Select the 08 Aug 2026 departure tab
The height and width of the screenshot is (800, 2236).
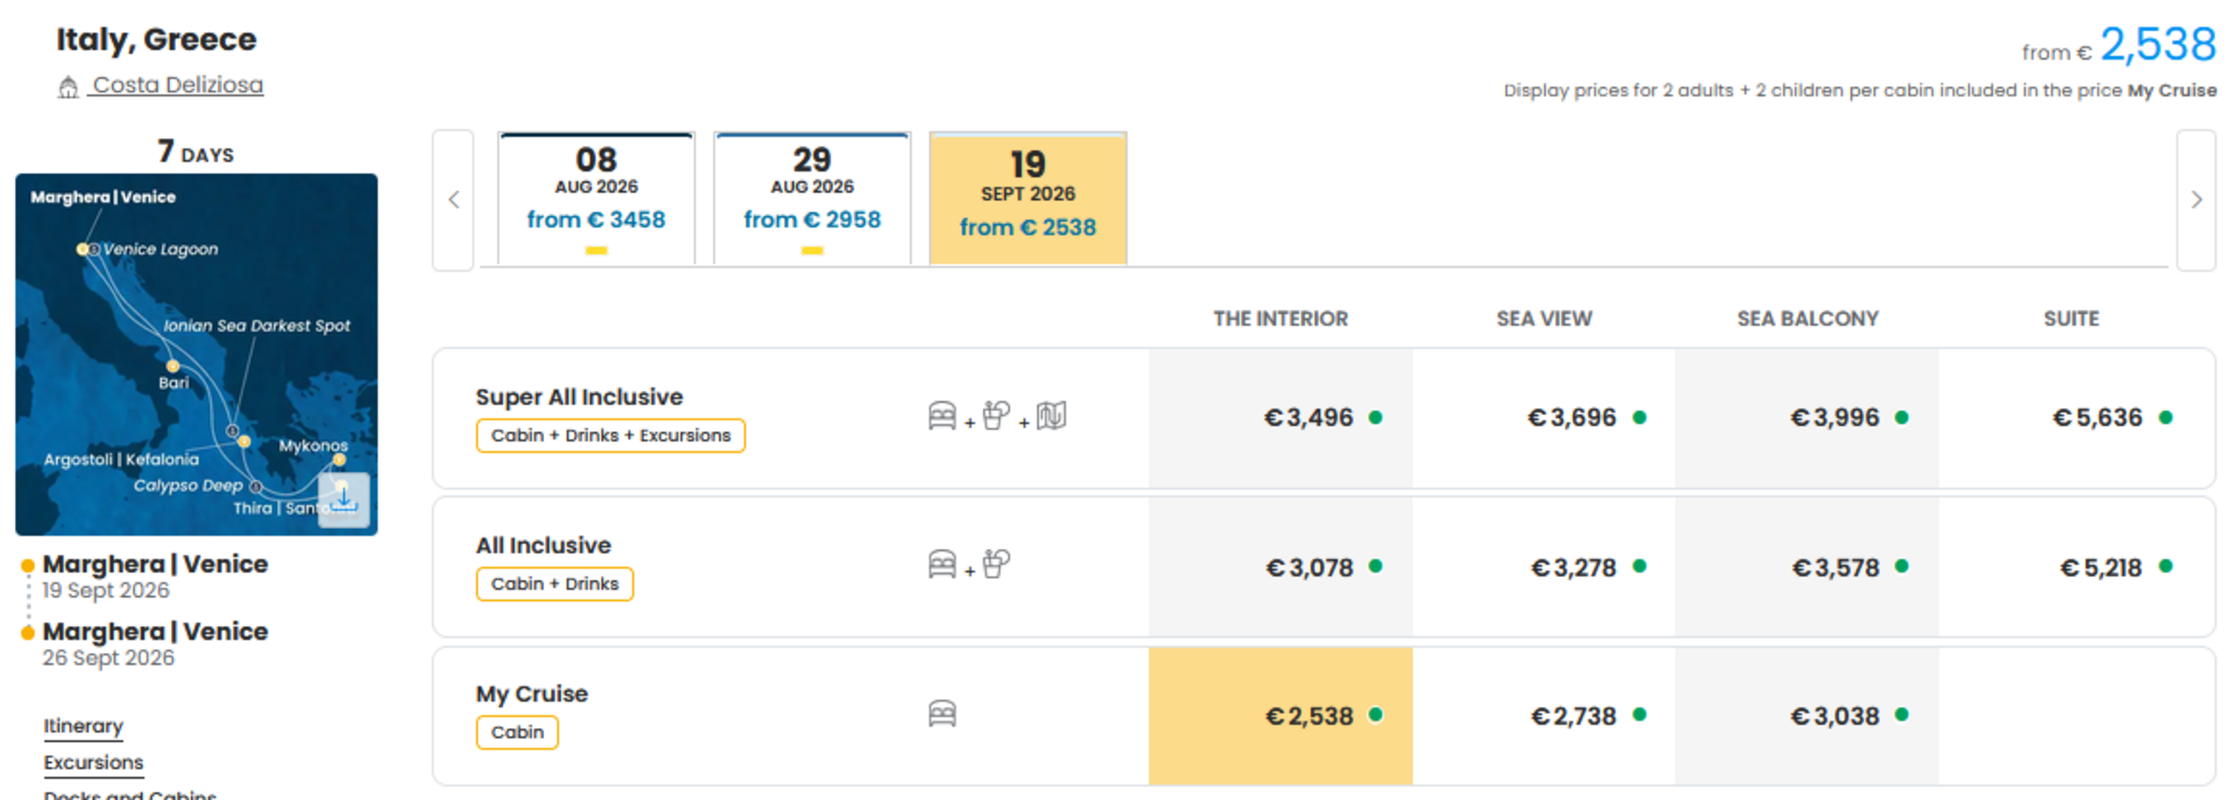596,199
